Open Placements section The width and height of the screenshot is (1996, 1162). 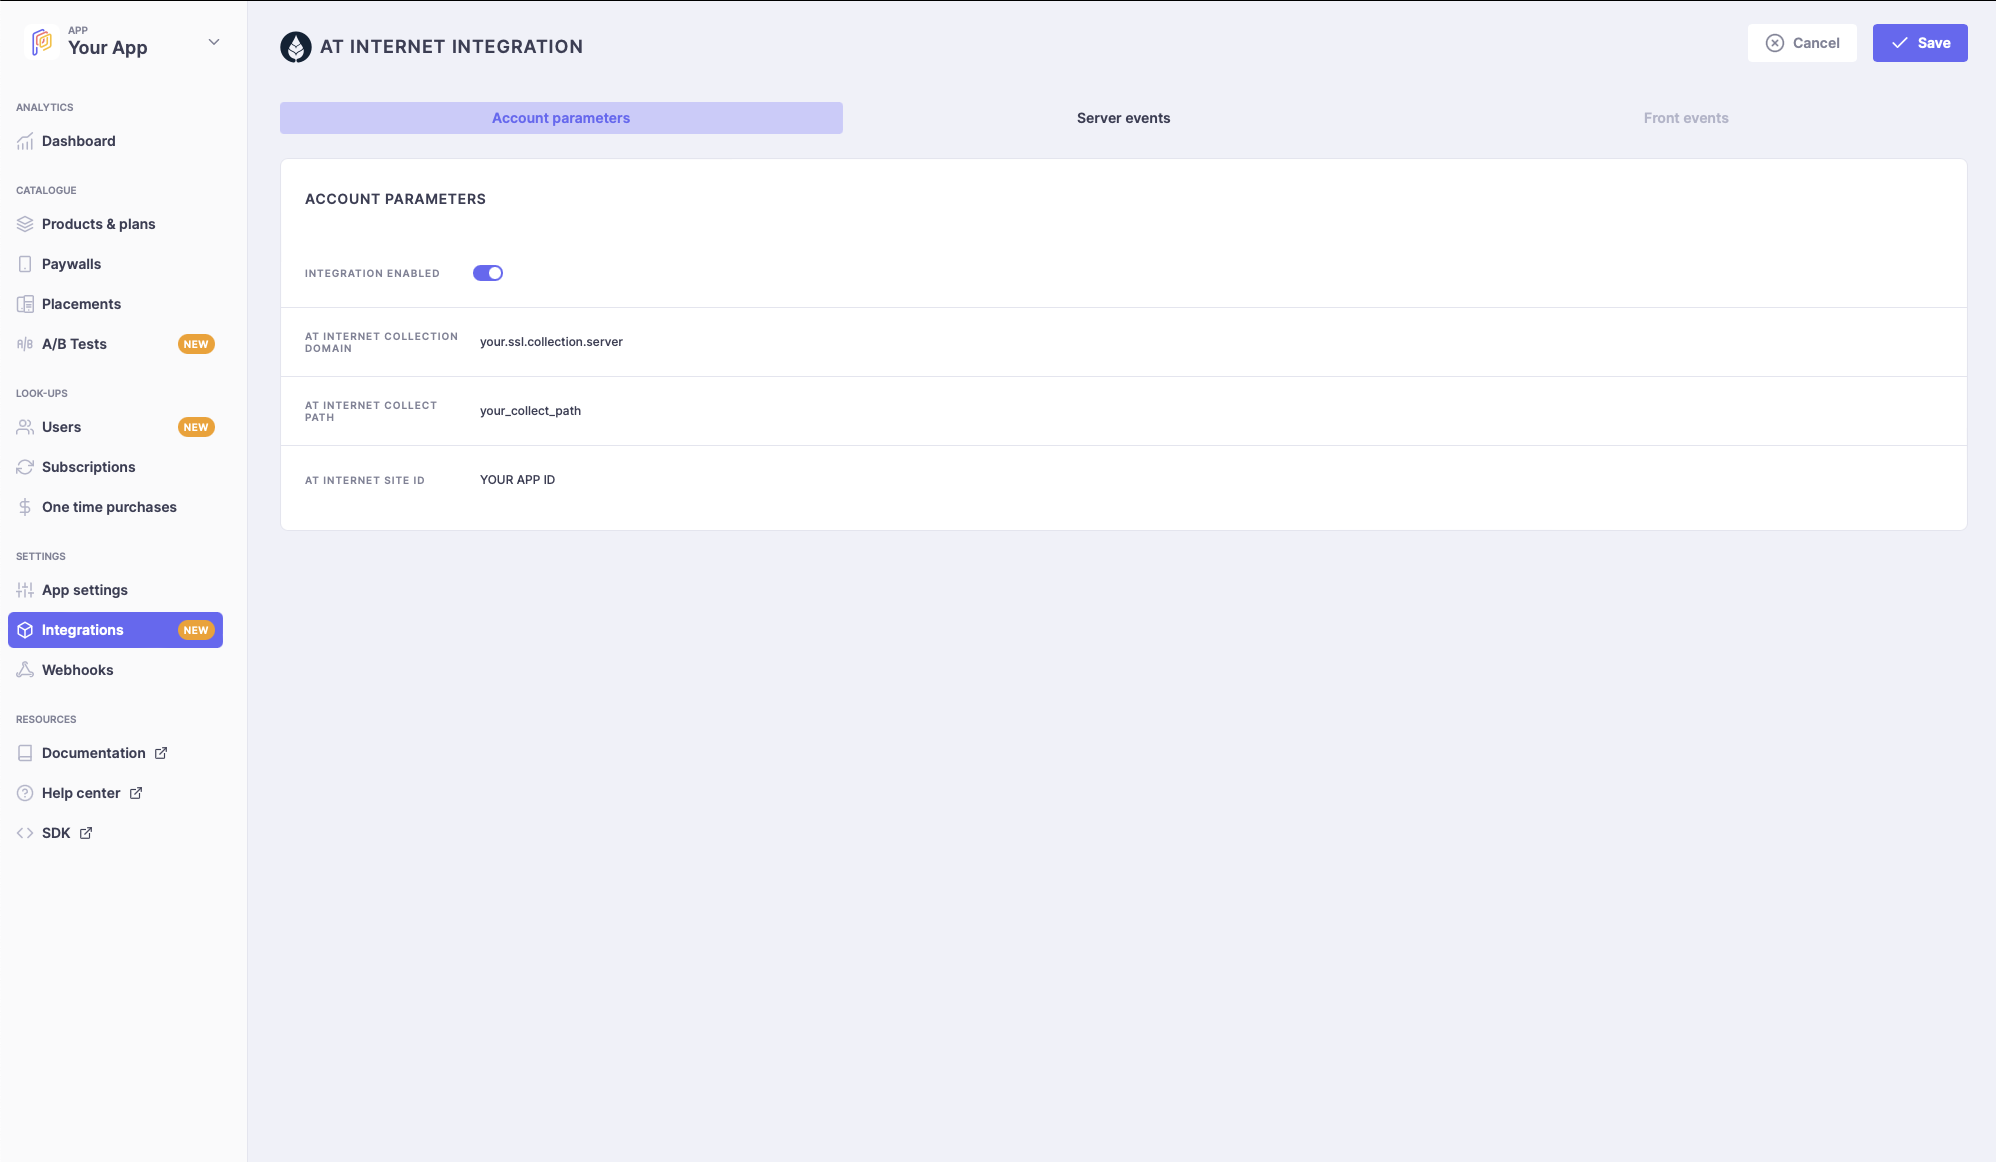tap(82, 304)
